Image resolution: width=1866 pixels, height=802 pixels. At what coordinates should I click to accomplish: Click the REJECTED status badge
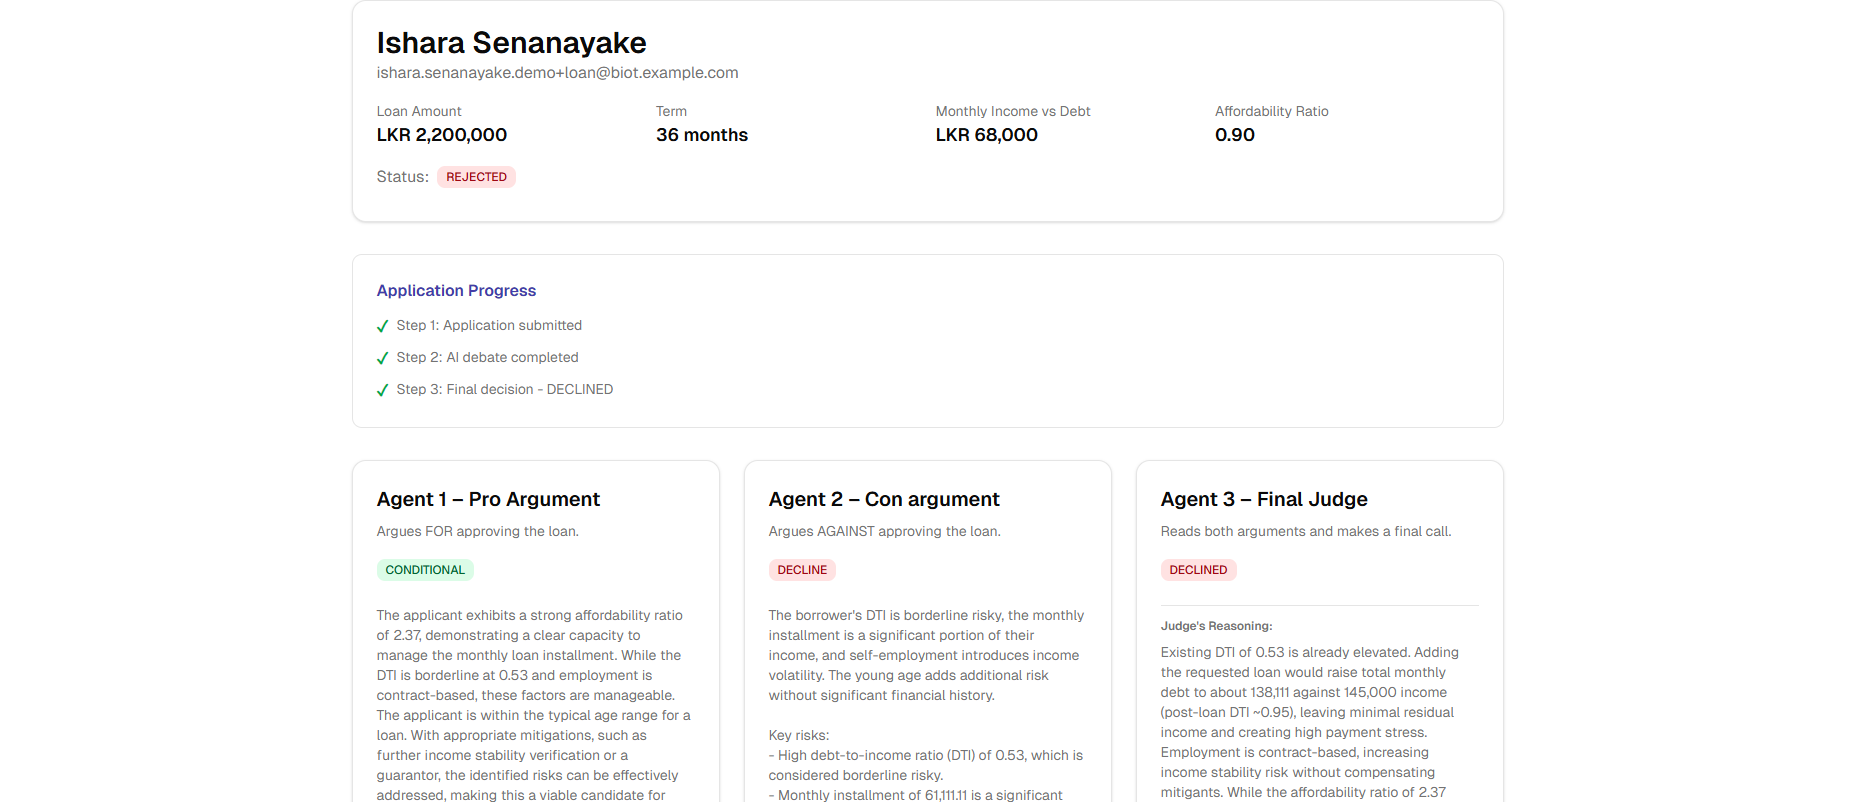coord(476,177)
